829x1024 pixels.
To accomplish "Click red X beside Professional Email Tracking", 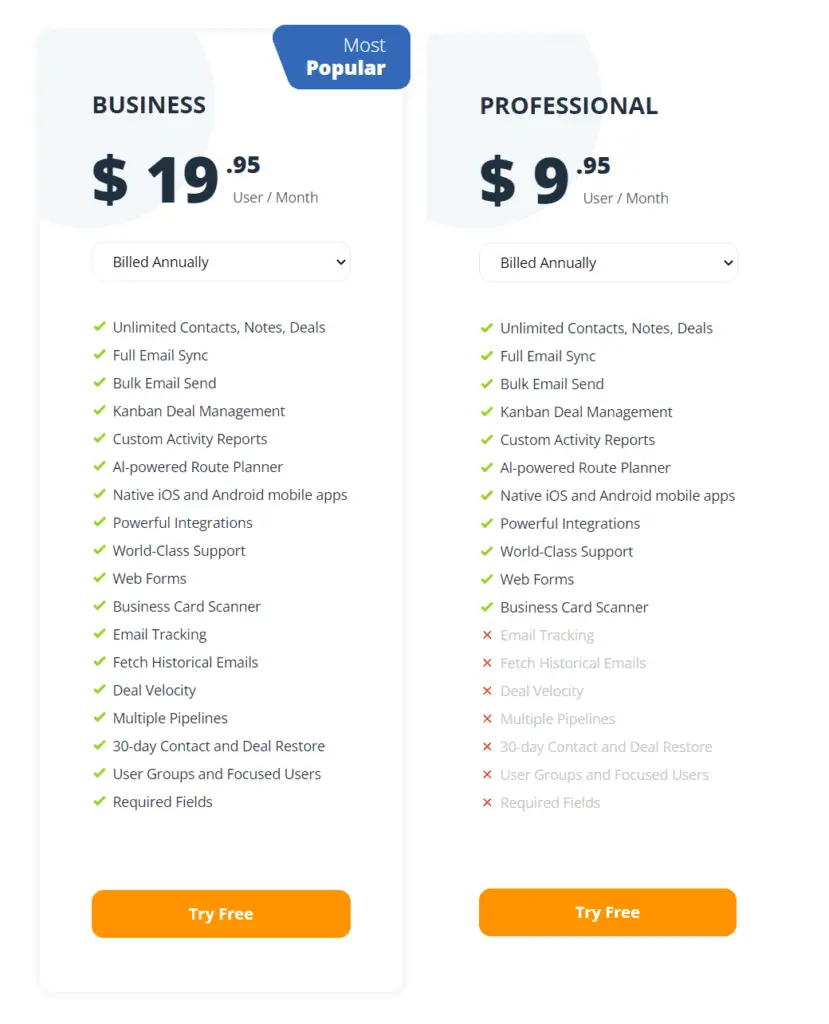I will pos(487,635).
